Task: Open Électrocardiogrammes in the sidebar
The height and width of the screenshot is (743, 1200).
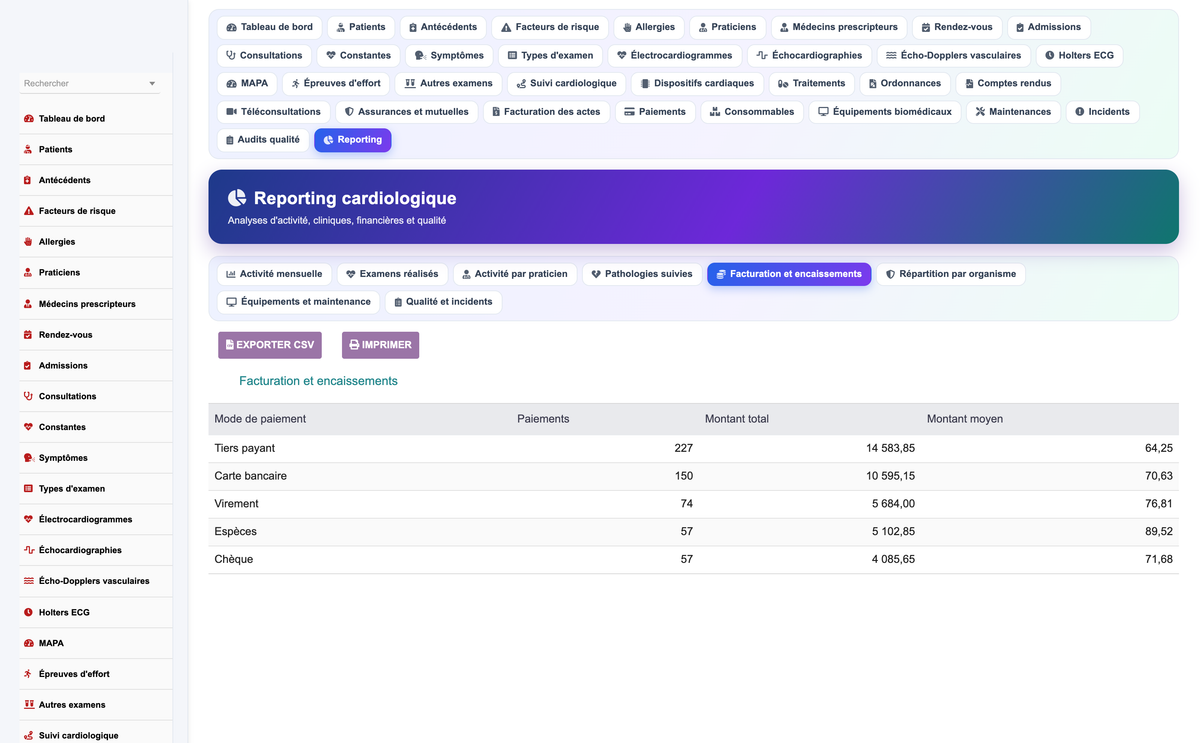Action: coord(96,520)
